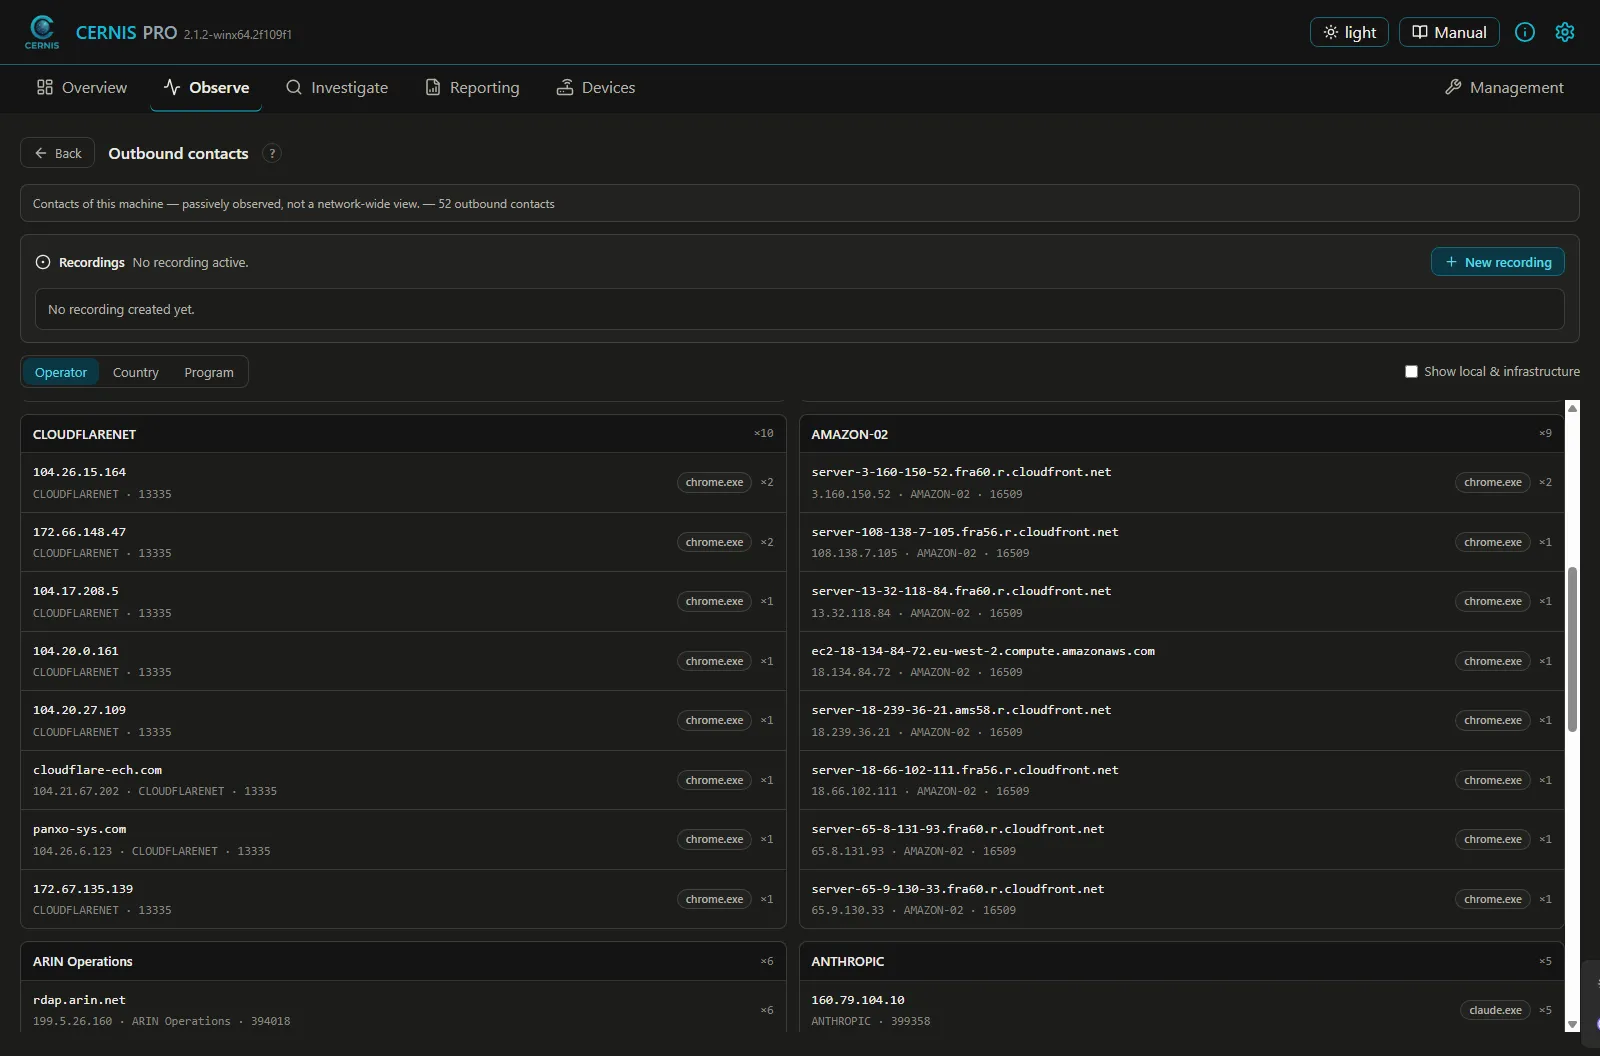Group contacts by Program

pyautogui.click(x=209, y=372)
